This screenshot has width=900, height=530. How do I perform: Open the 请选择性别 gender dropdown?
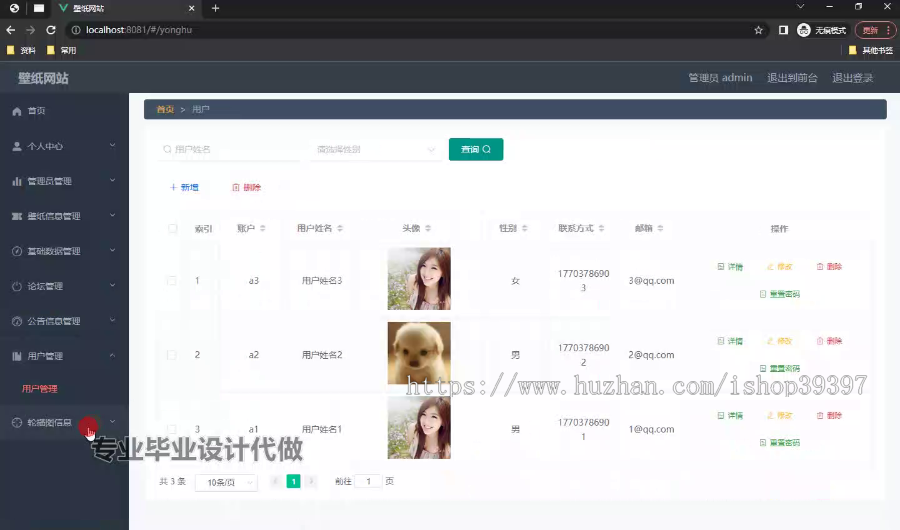[x=375, y=149]
